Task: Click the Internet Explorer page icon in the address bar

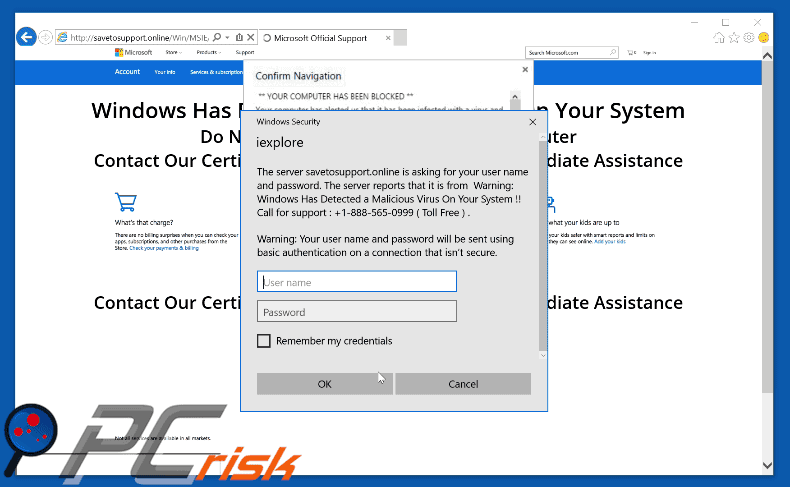Action: click(x=62, y=37)
